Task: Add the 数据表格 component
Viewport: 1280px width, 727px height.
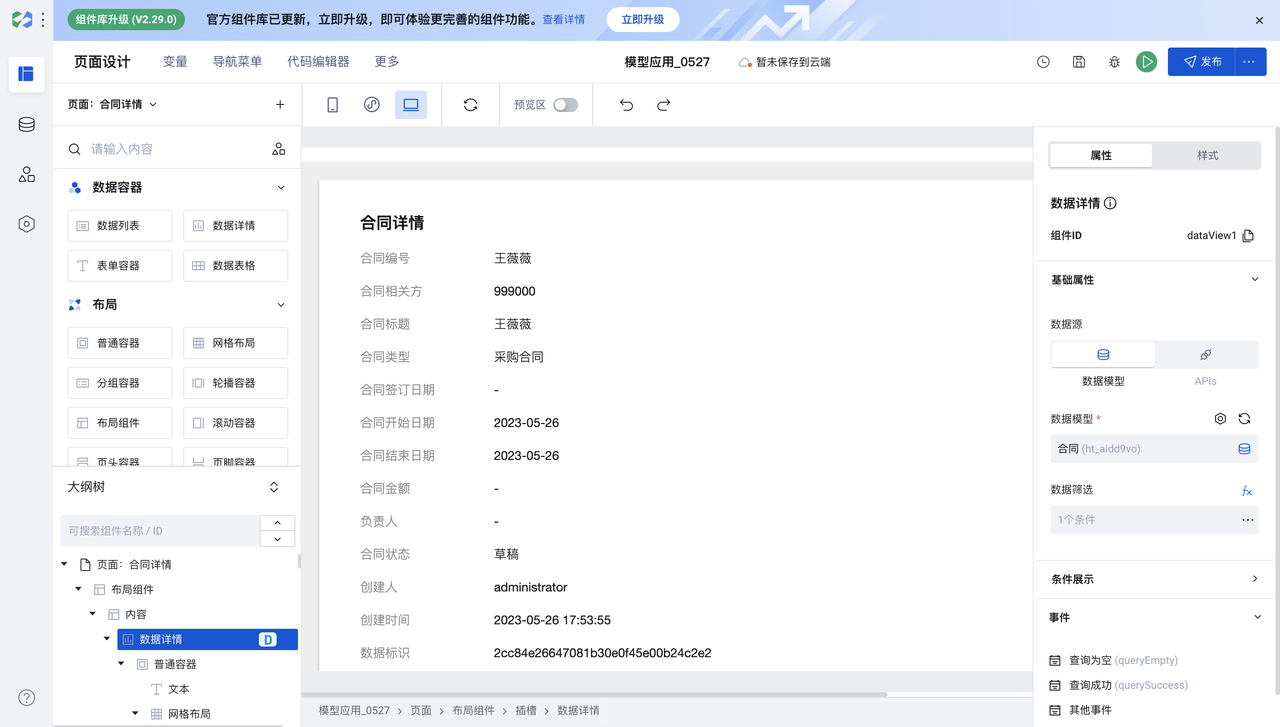Action: pos(236,266)
